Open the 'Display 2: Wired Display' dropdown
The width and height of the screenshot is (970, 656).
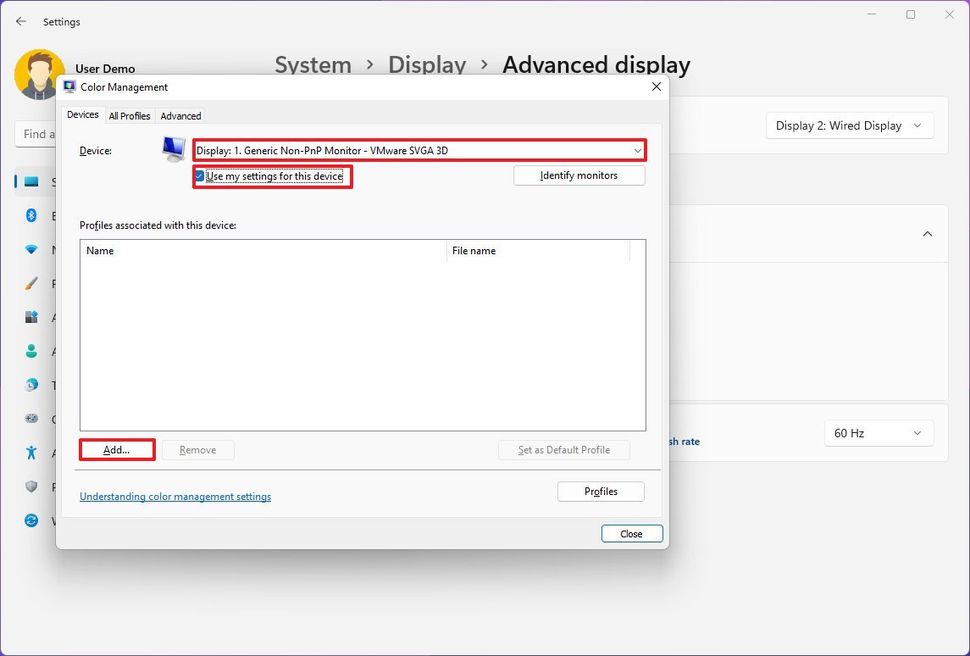(850, 126)
